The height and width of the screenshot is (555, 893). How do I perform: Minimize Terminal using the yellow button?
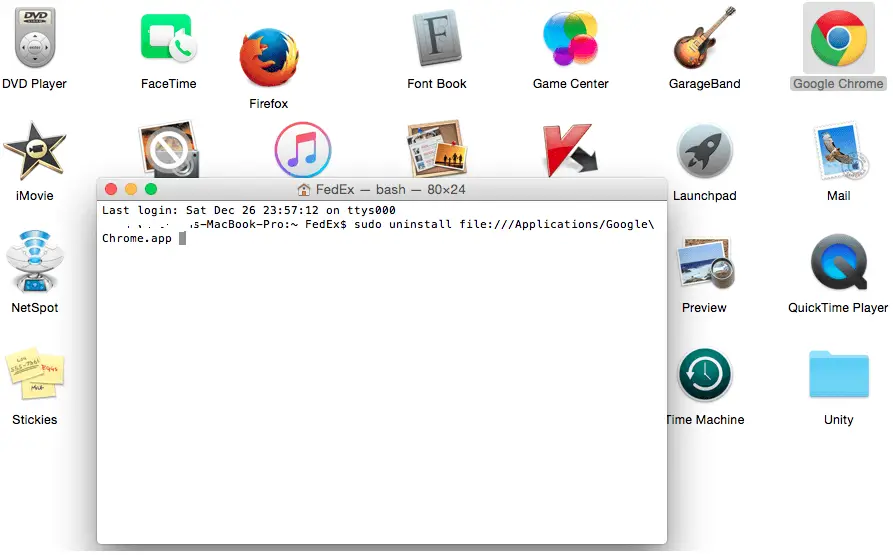click(131, 190)
